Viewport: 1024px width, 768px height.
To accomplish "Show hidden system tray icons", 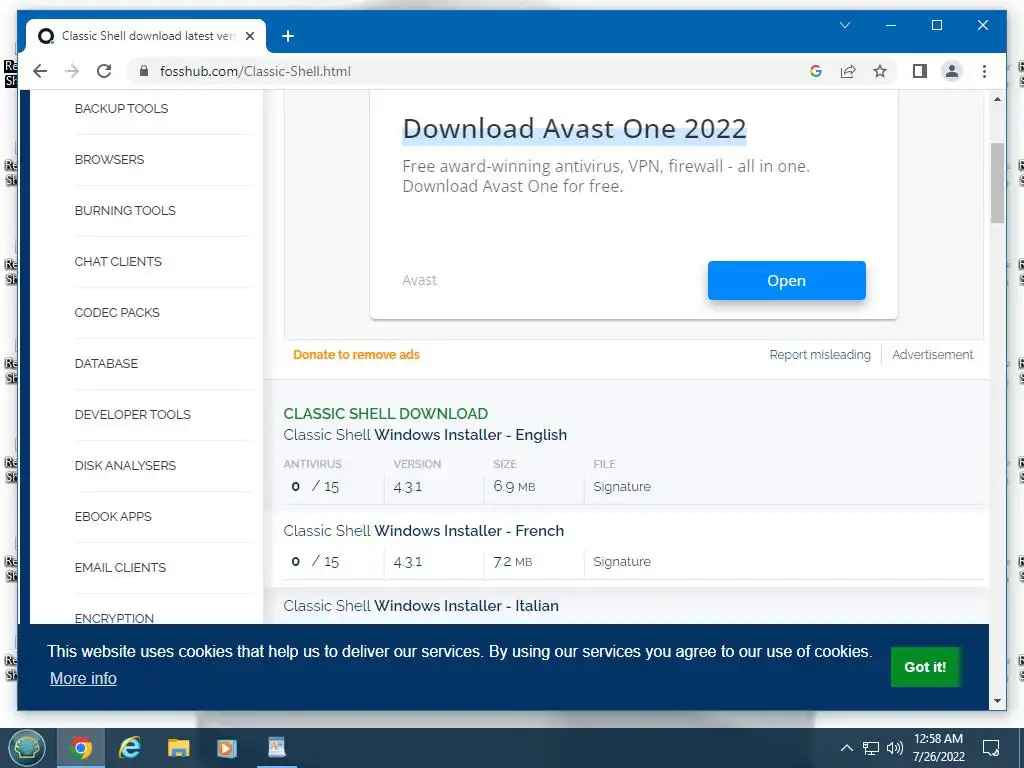I will point(846,748).
